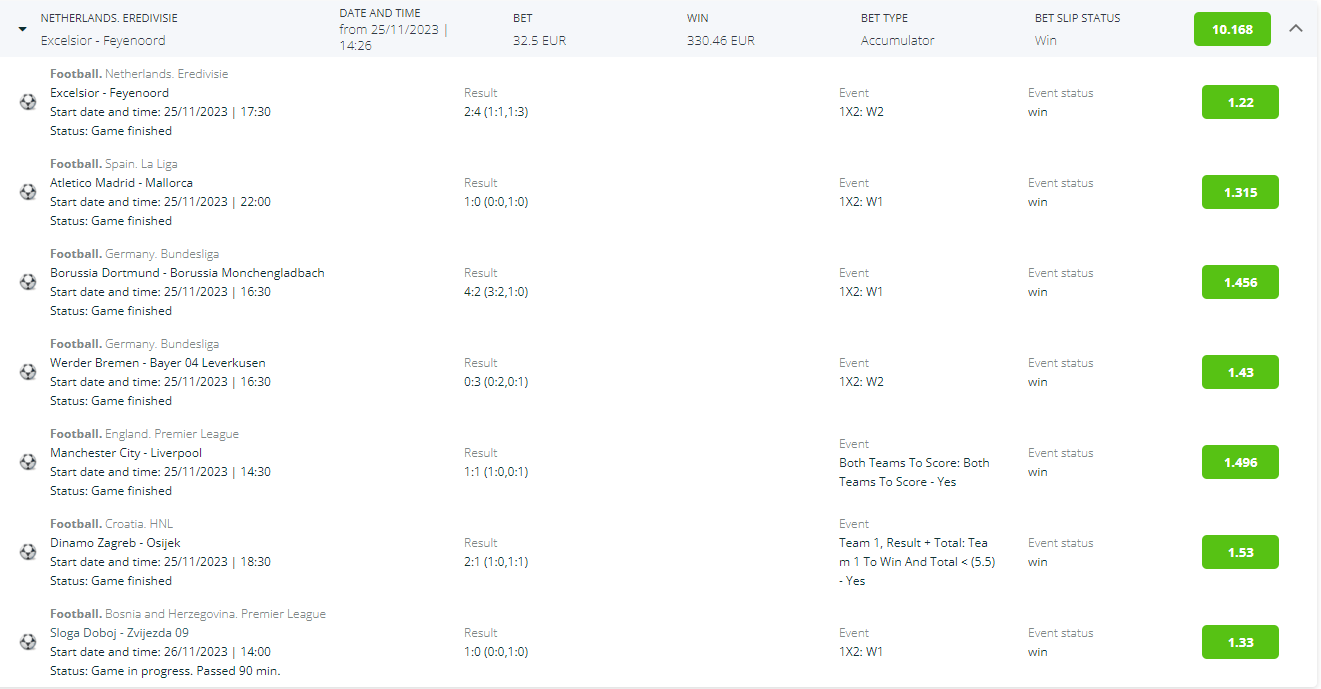Click football icon beside Atletico Madrid - Mallorca
Image resolution: width=1321 pixels, height=689 pixels.
coord(28,192)
